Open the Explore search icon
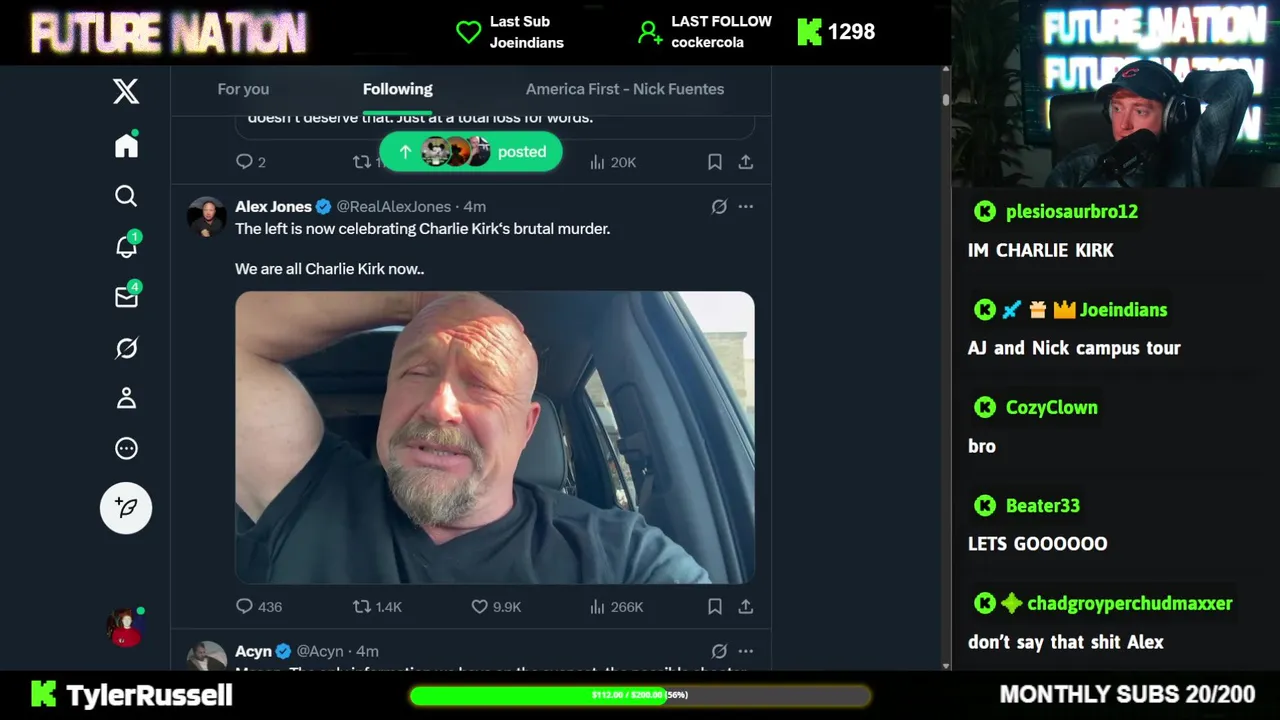The image size is (1280, 720). pos(126,196)
